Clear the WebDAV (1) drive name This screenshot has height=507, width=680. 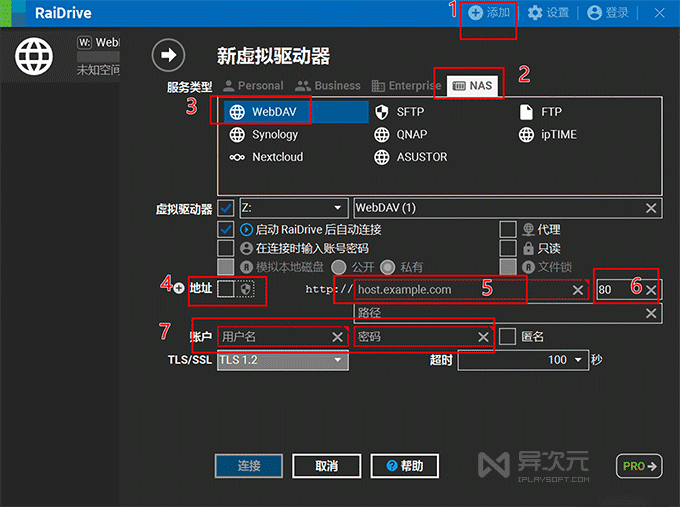pos(651,208)
